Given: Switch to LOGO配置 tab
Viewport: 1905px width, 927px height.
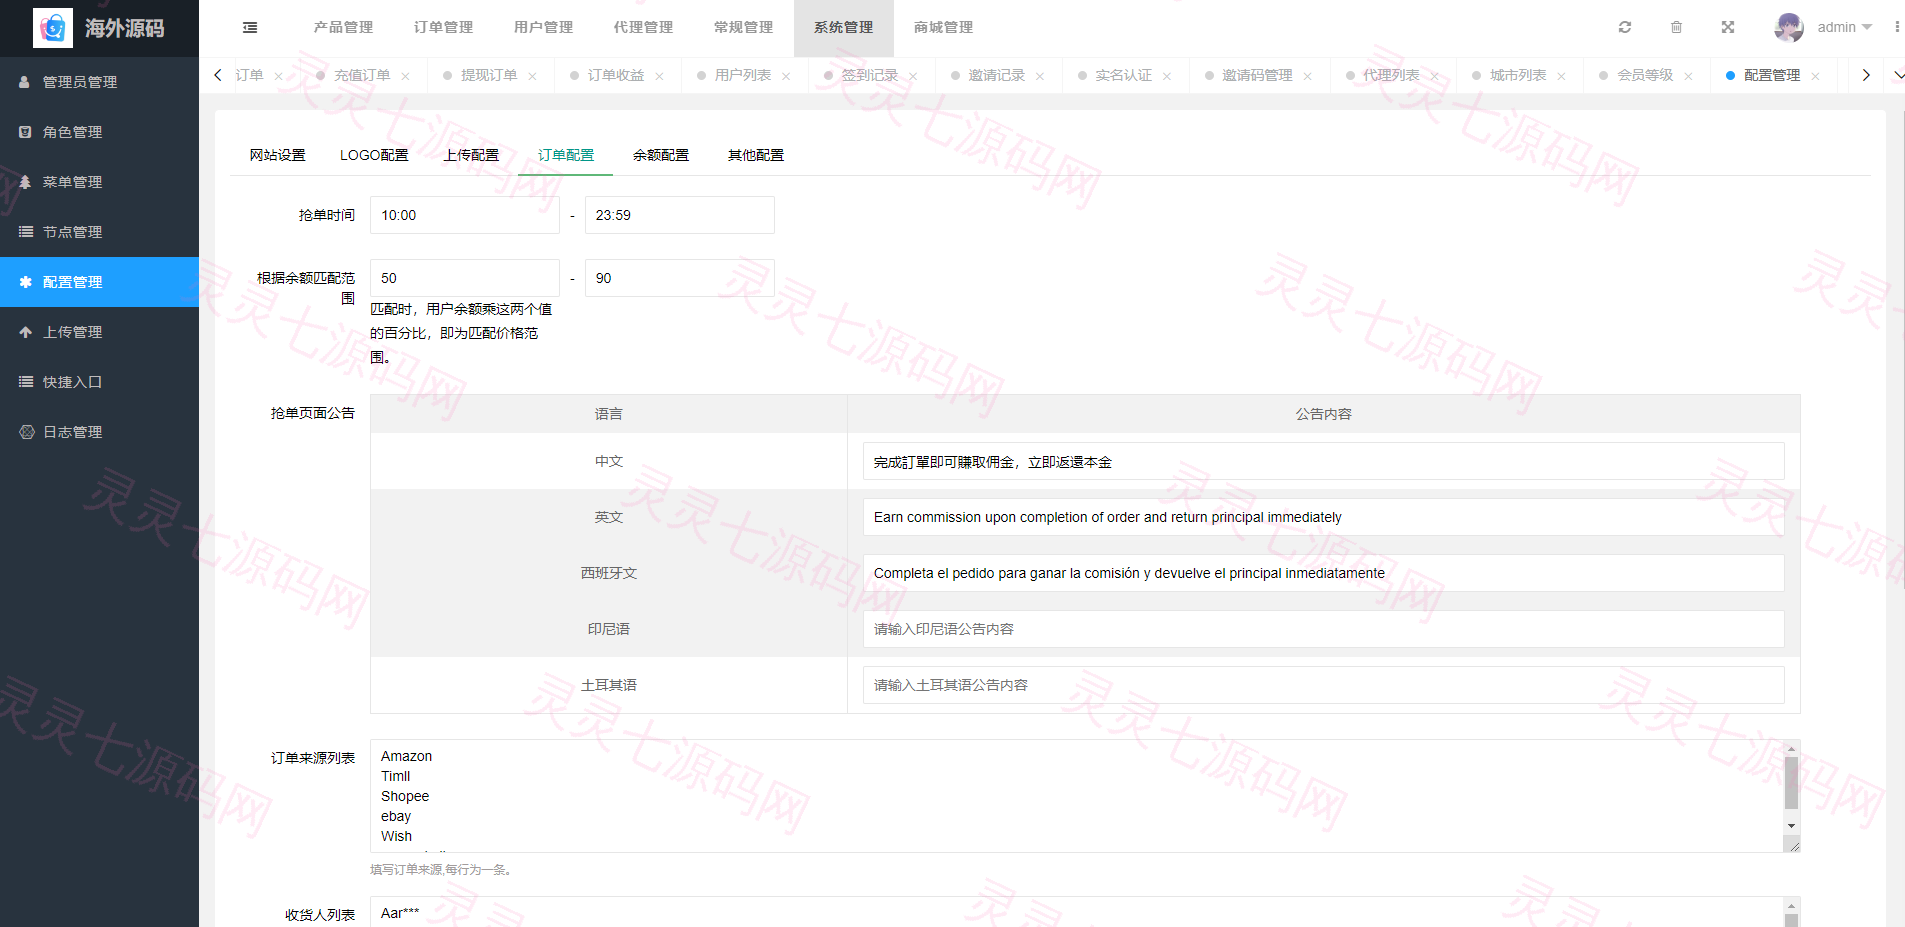Looking at the screenshot, I should tap(374, 155).
